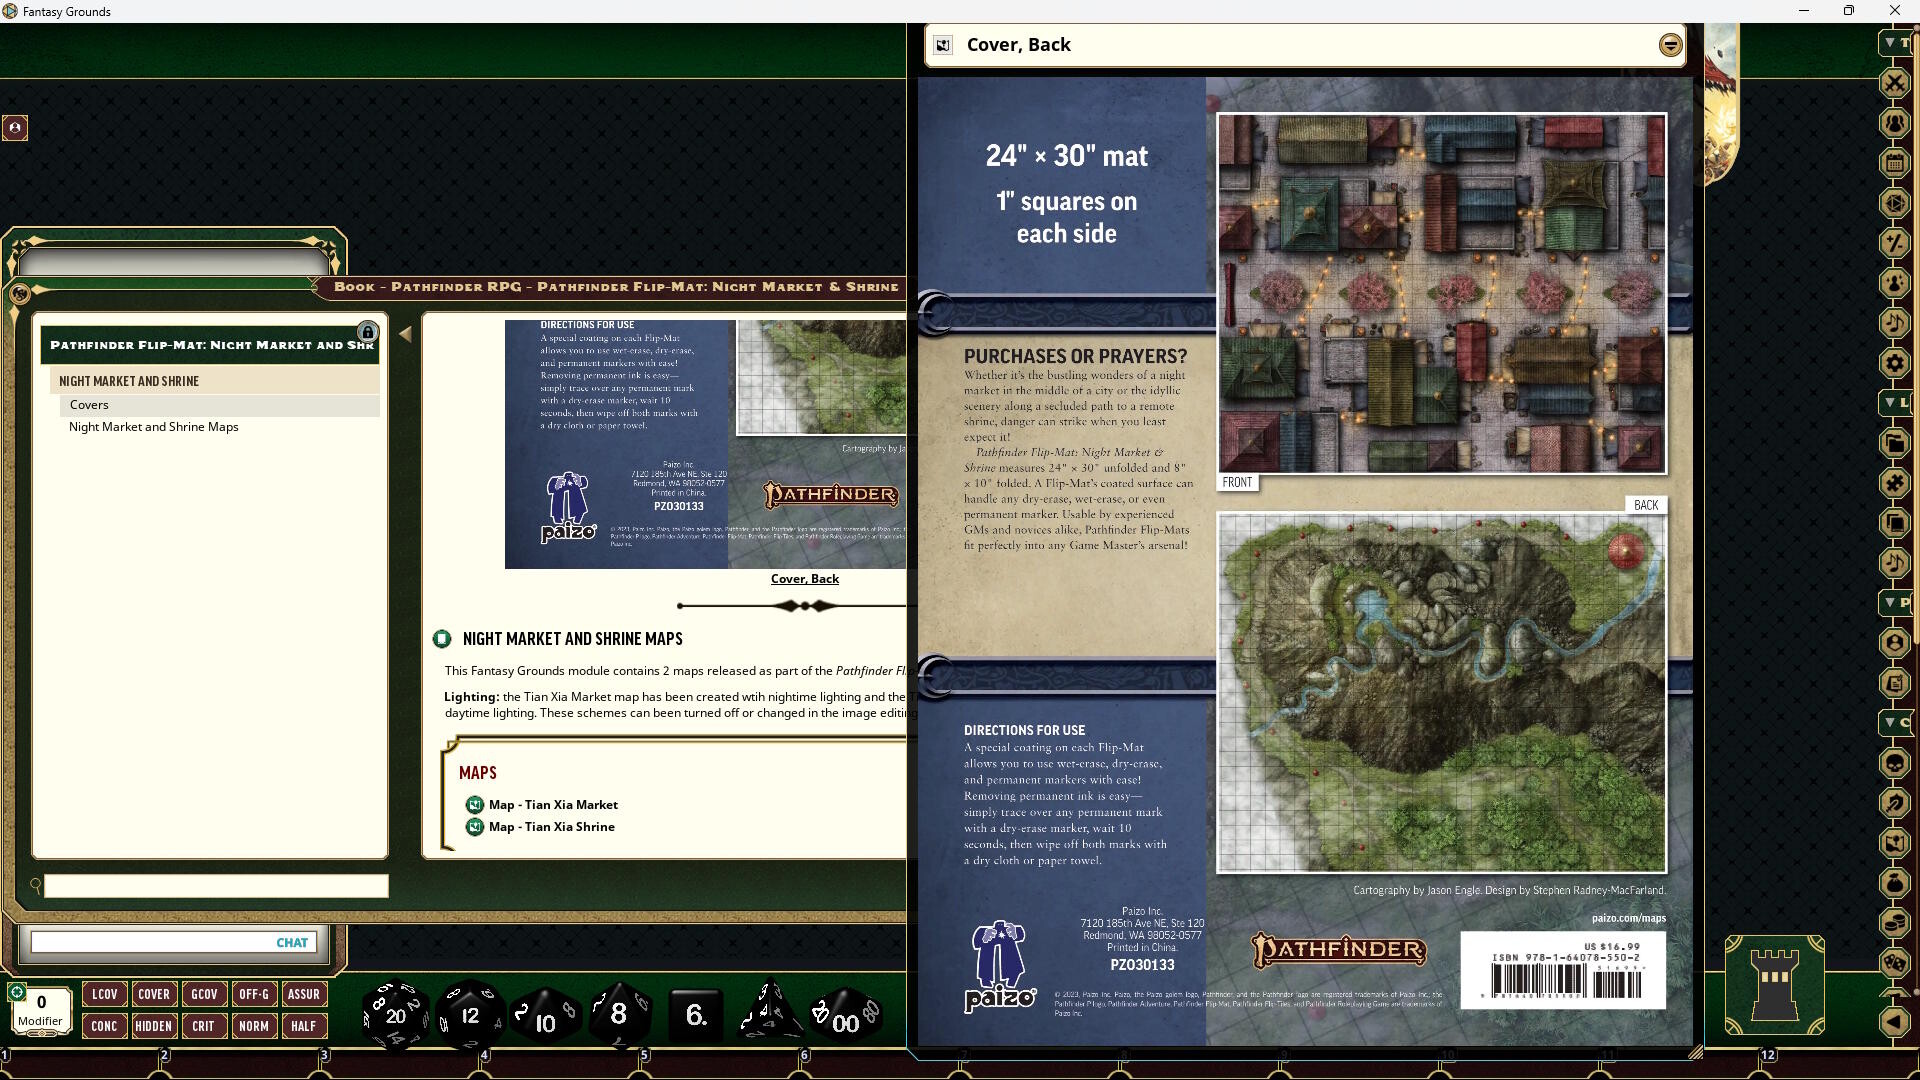Image resolution: width=1920 pixels, height=1080 pixels.
Task: Toggle the LCOV modifier button
Action: point(104,994)
